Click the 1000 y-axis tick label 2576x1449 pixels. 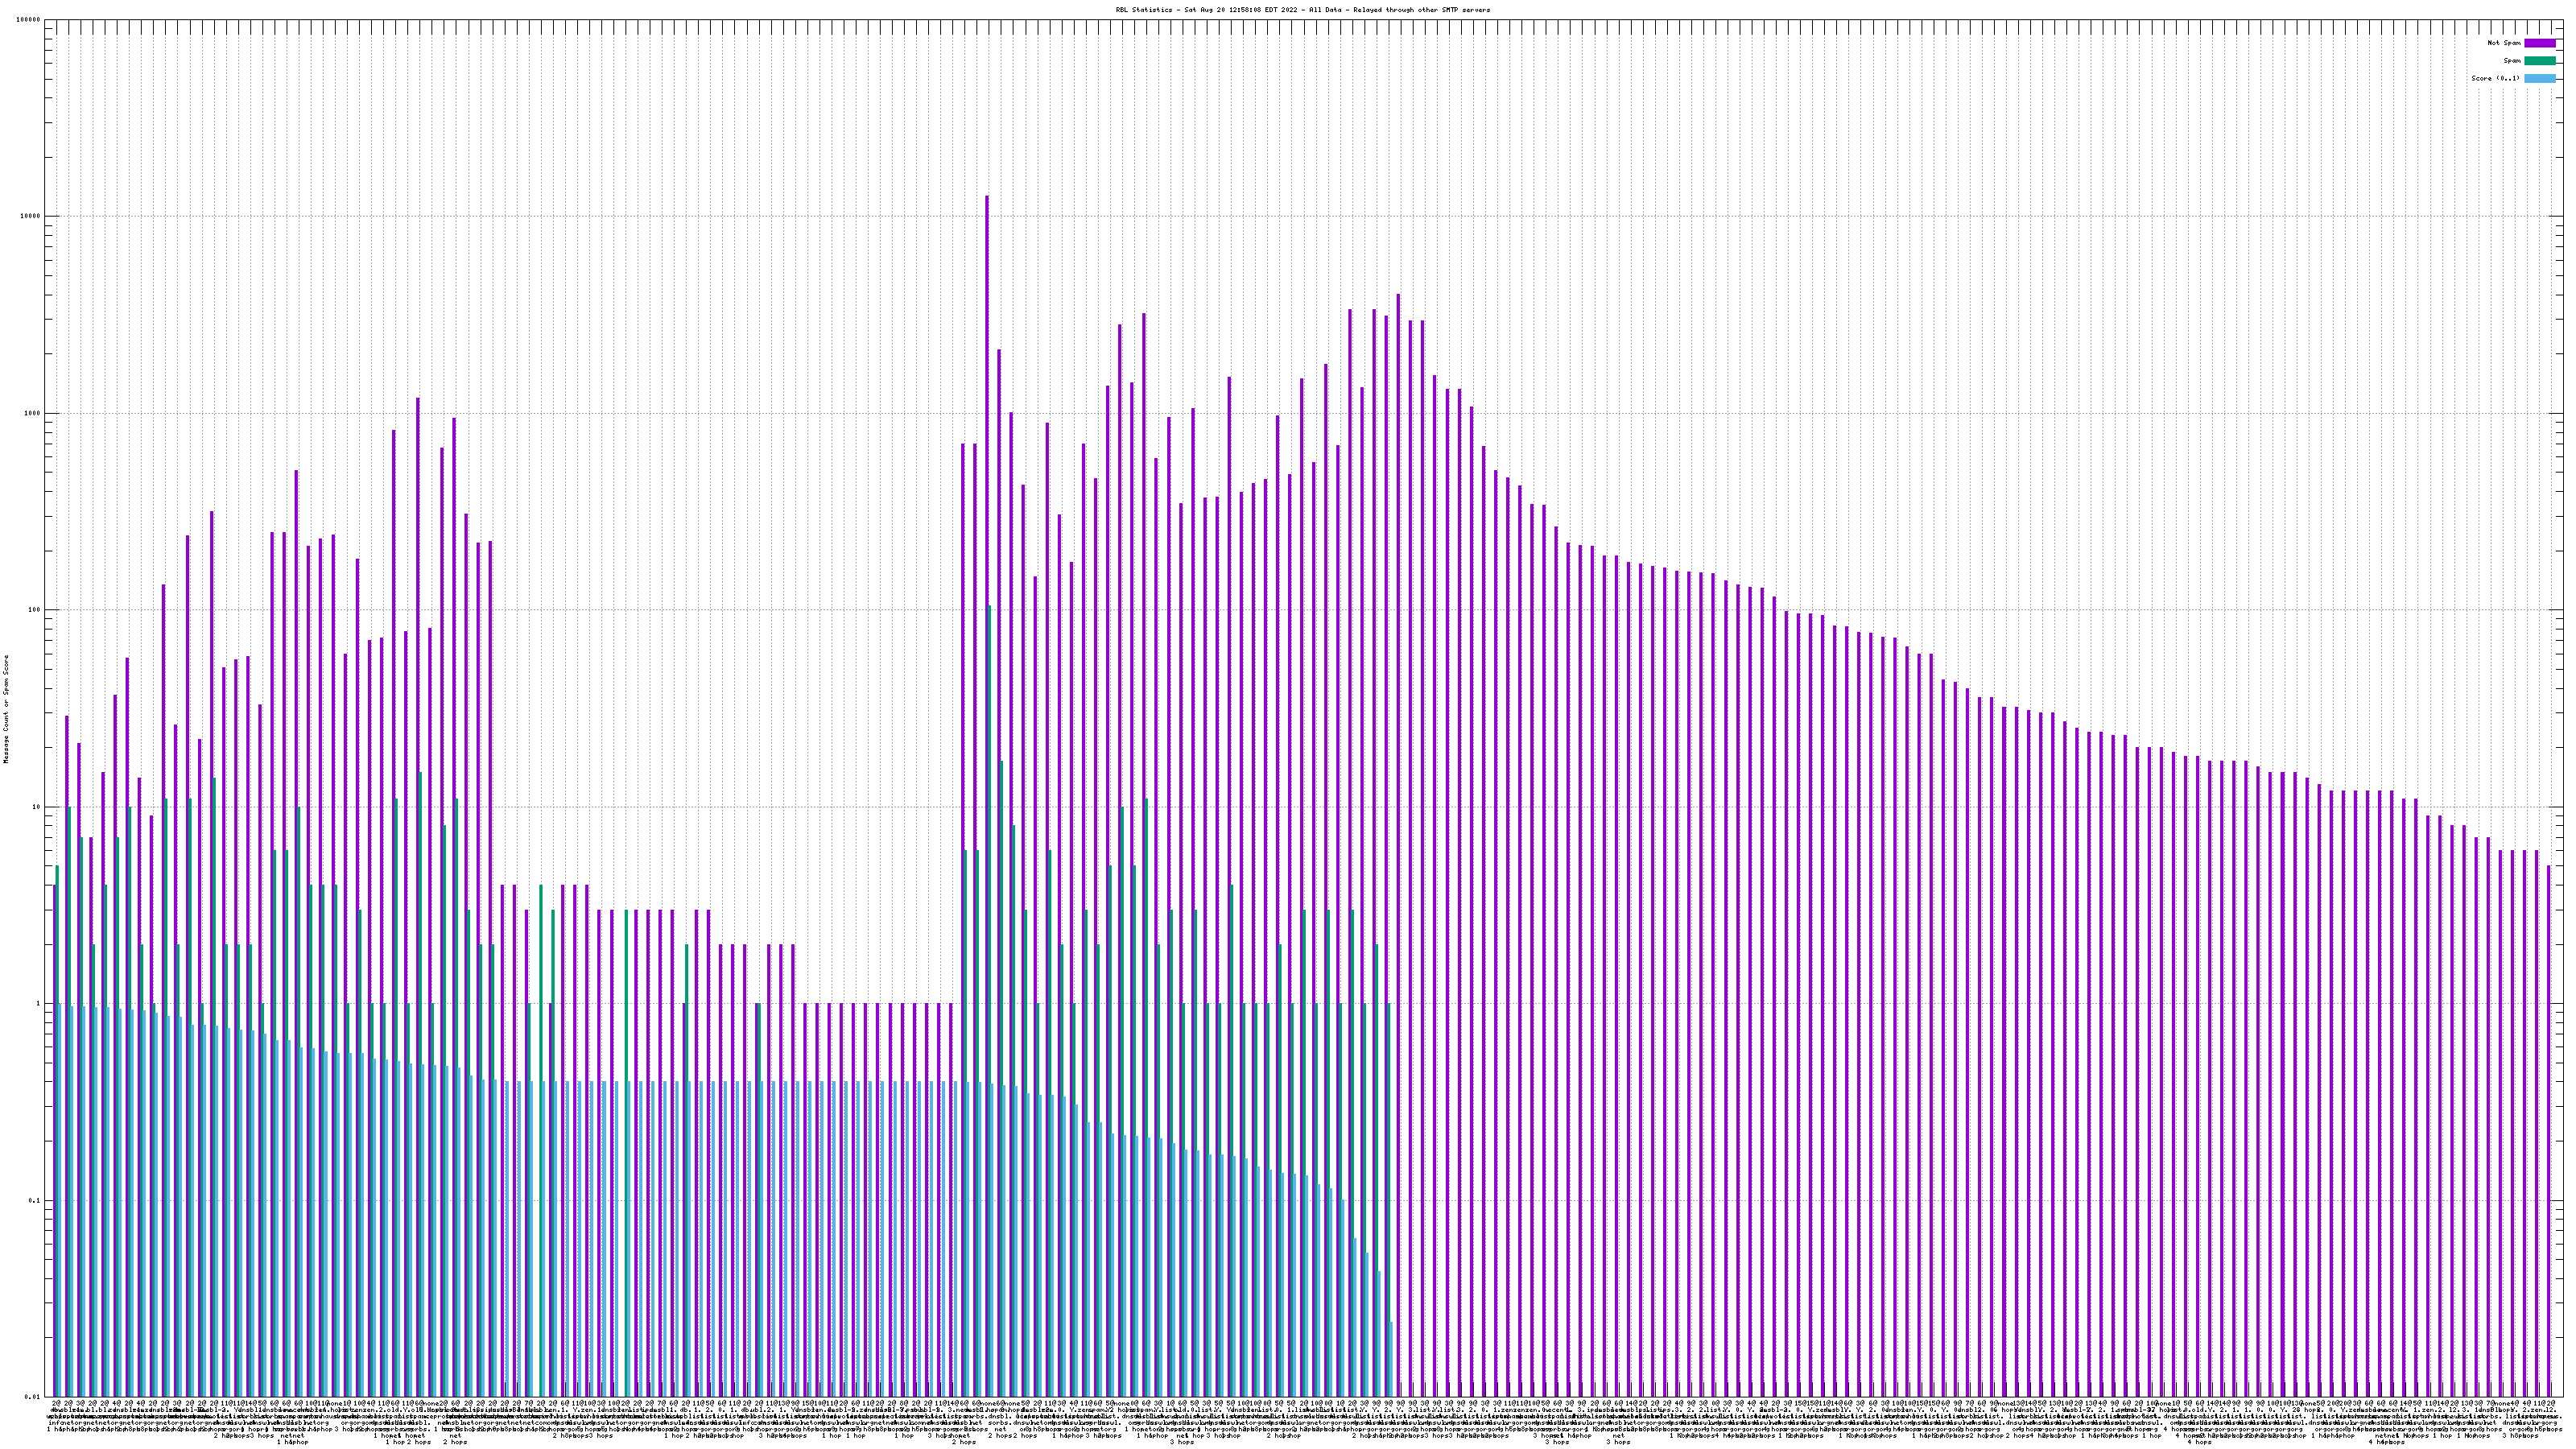pyautogui.click(x=33, y=413)
